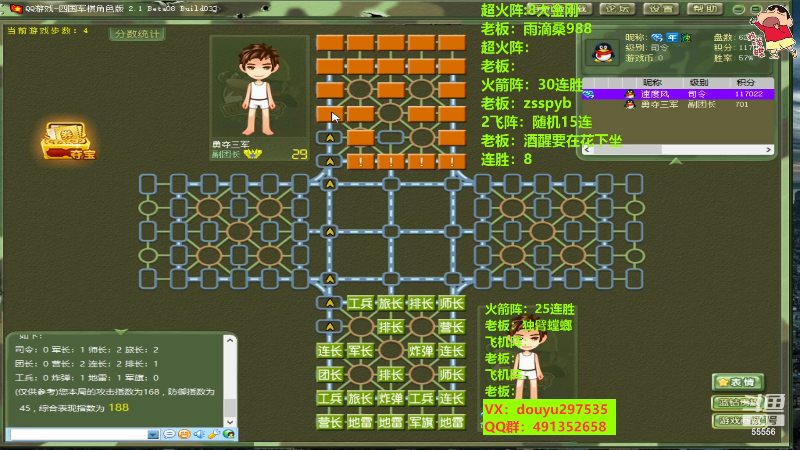Open the 论坛 forum menu button
Image resolution: width=800 pixels, height=450 pixels.
pyautogui.click(x=617, y=9)
